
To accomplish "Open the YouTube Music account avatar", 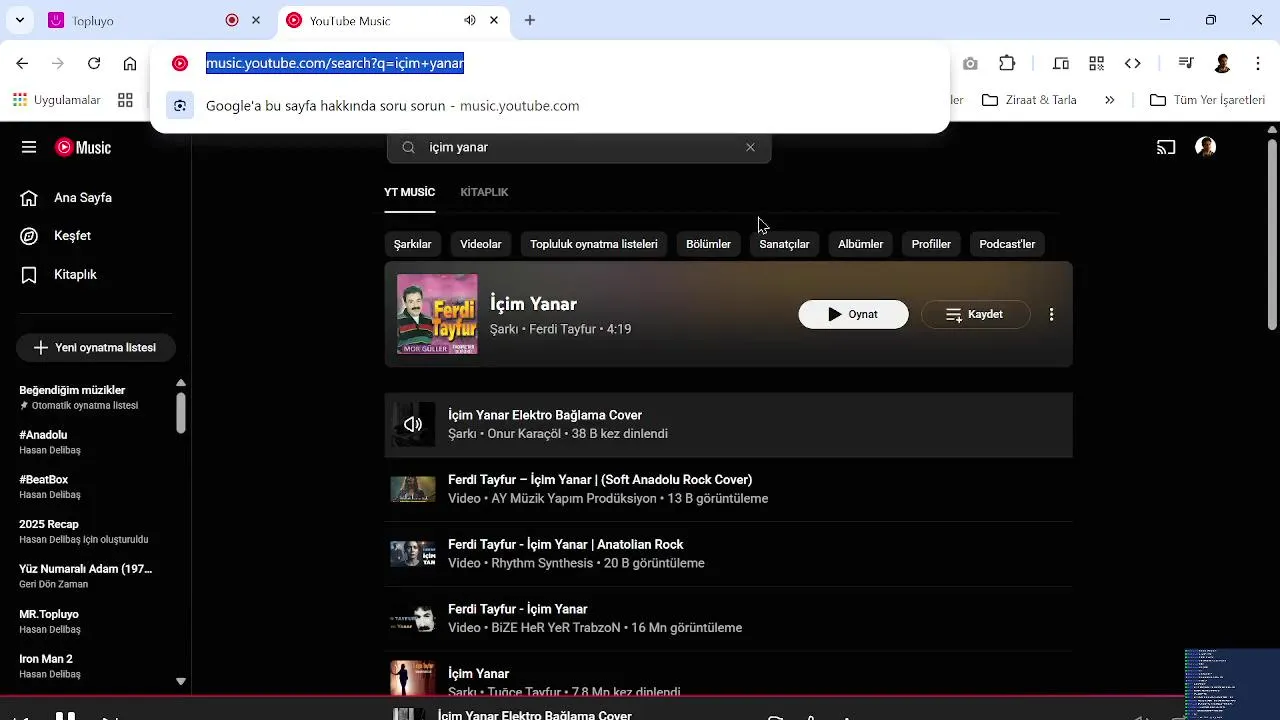I will 1206,147.
